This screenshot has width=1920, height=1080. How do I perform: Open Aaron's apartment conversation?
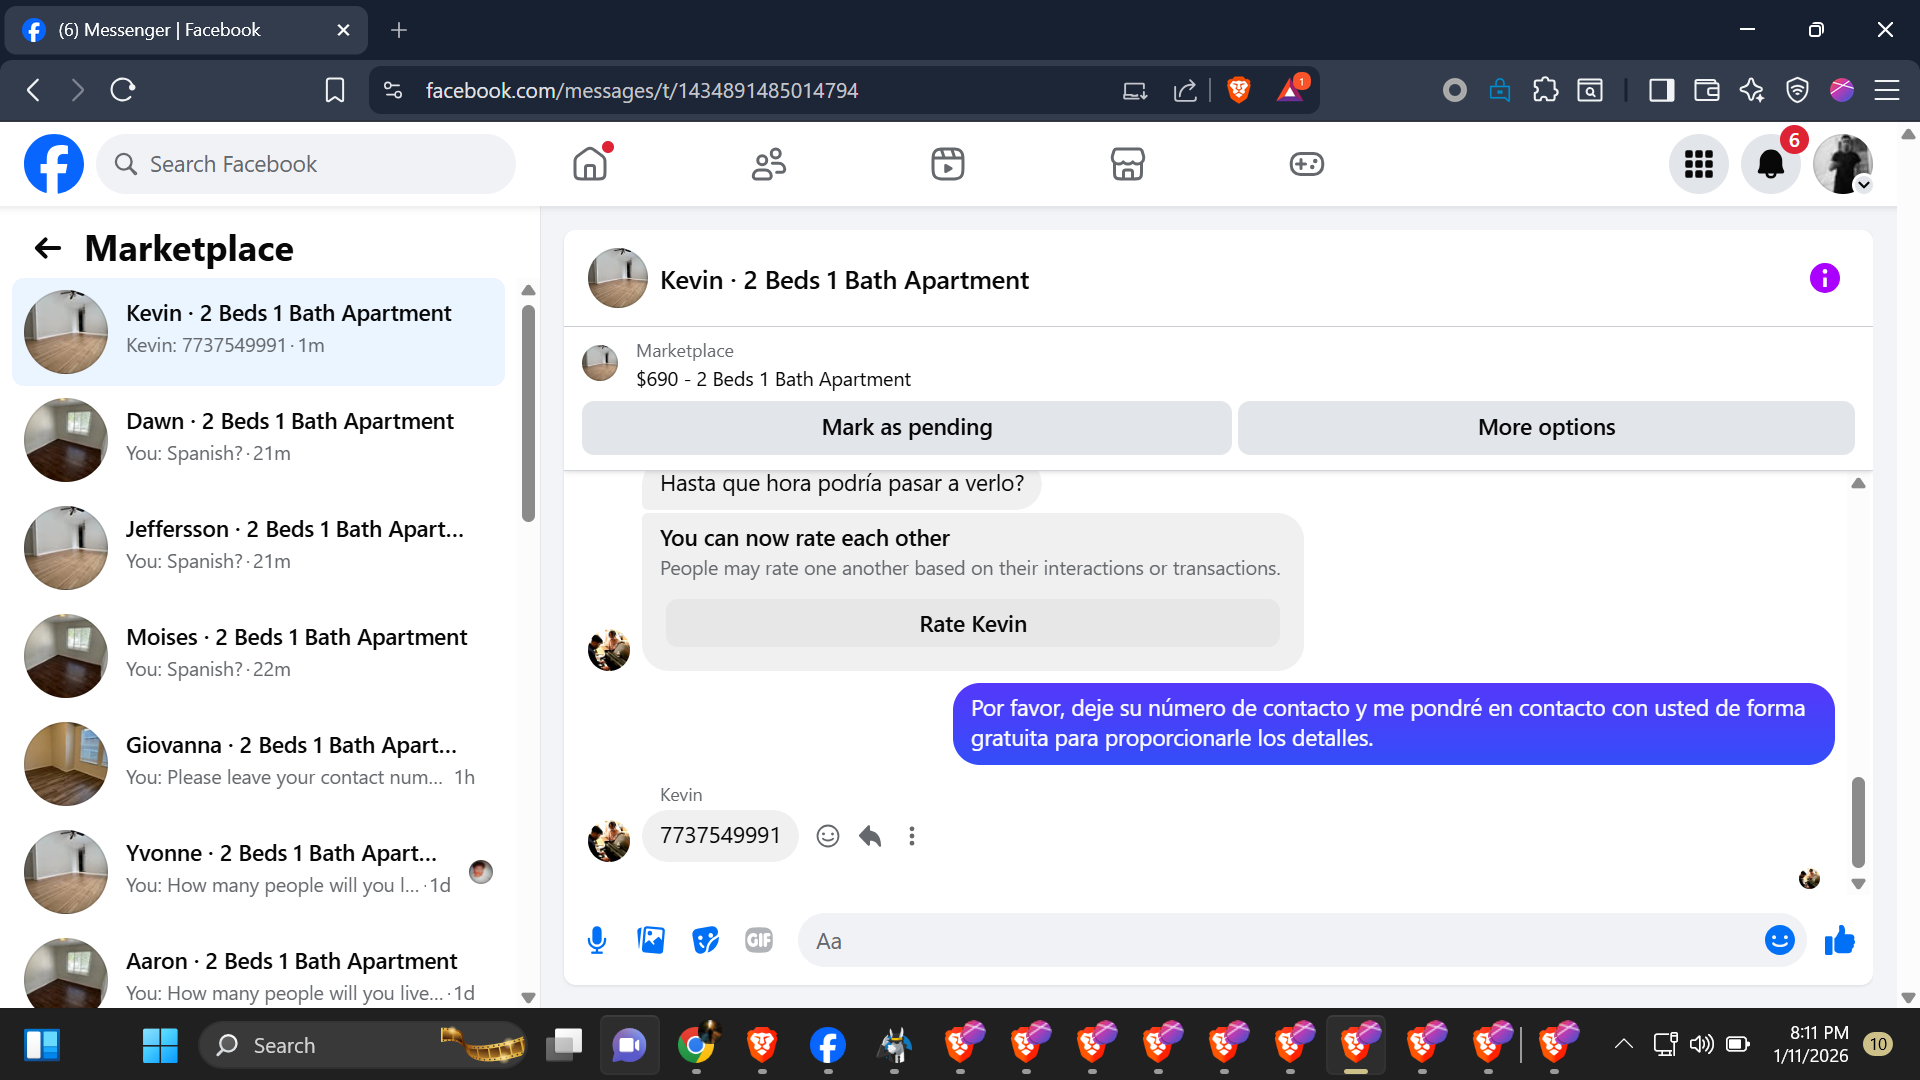pyautogui.click(x=258, y=967)
